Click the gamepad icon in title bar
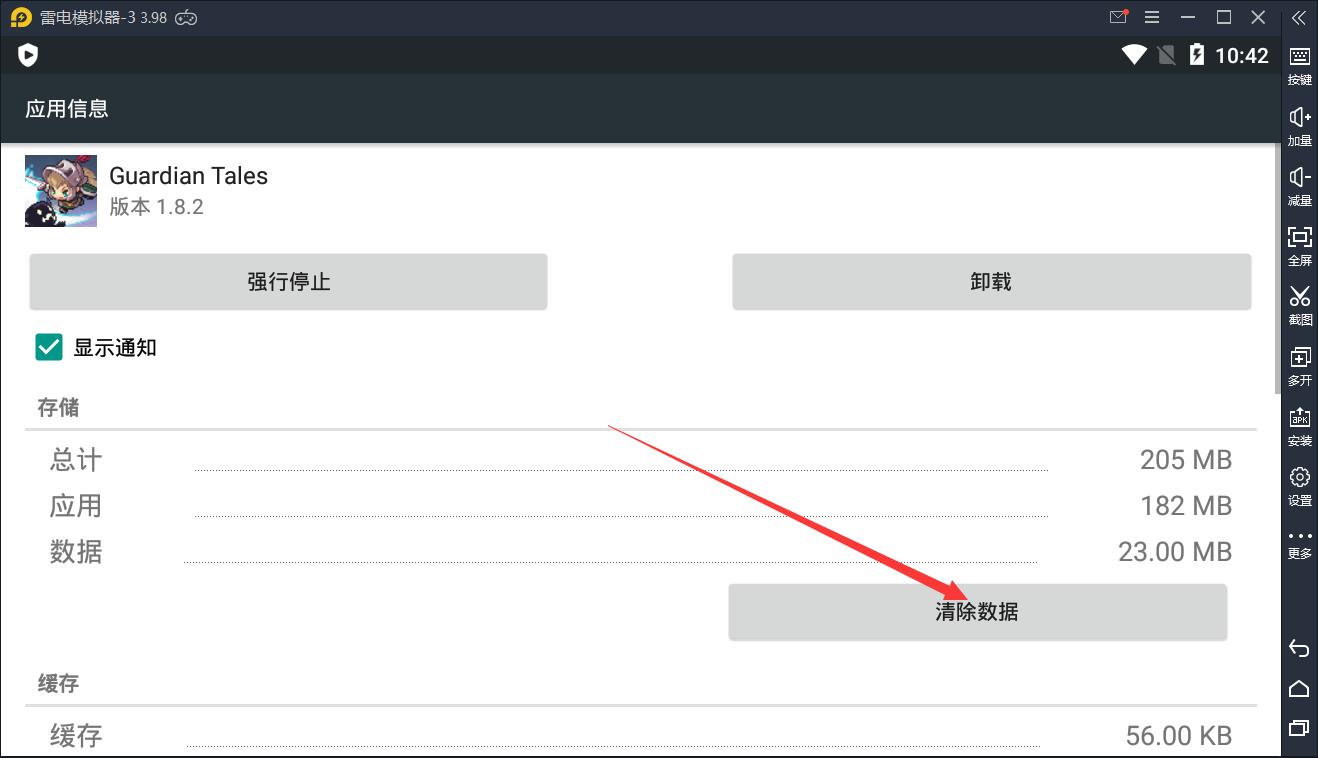The width and height of the screenshot is (1318, 758). (x=186, y=18)
